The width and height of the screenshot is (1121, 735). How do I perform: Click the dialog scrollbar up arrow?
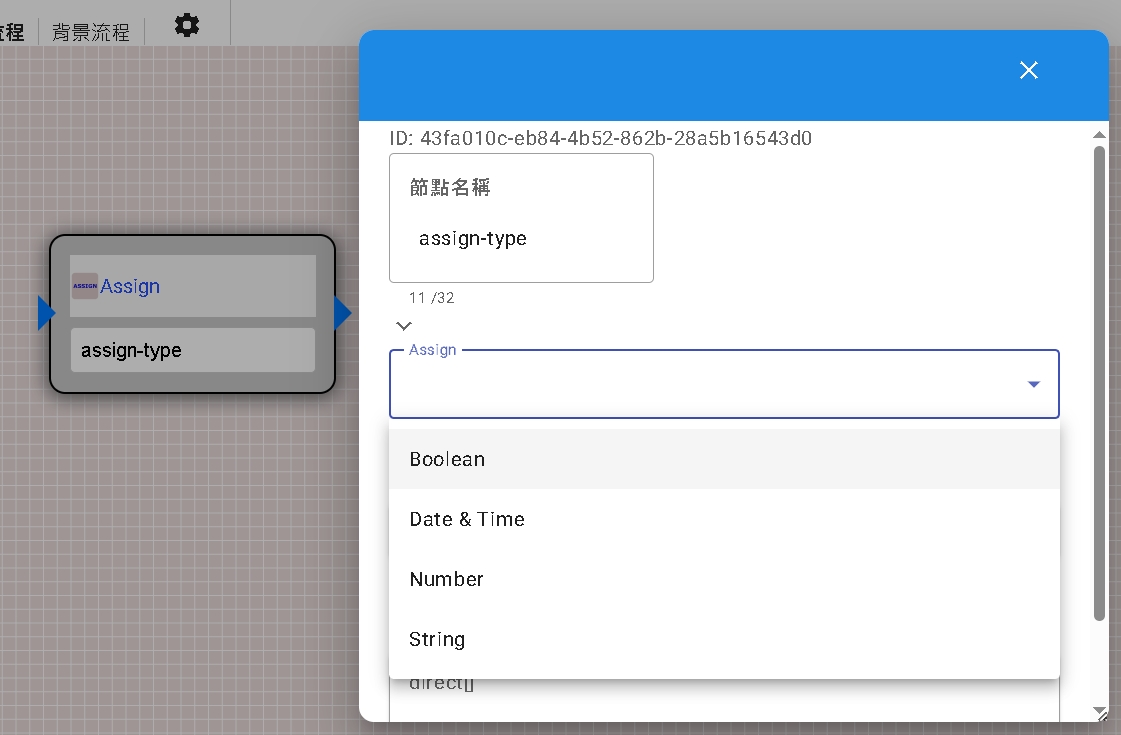coord(1100,135)
